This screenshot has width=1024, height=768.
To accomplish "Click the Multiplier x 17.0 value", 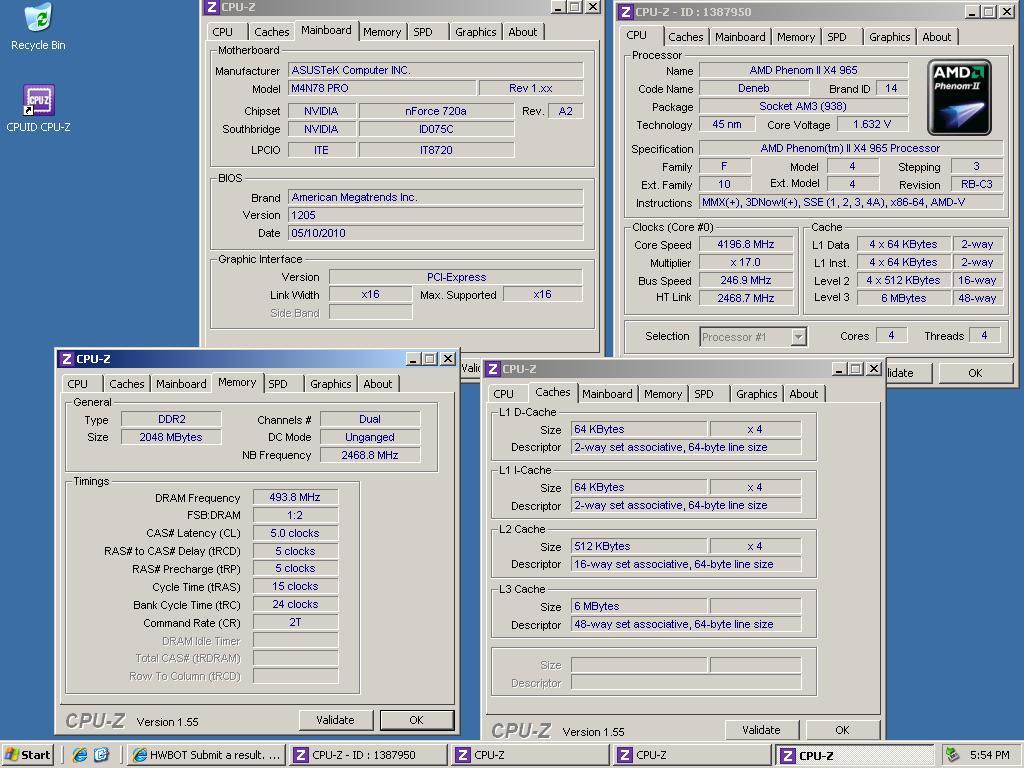I will (746, 263).
